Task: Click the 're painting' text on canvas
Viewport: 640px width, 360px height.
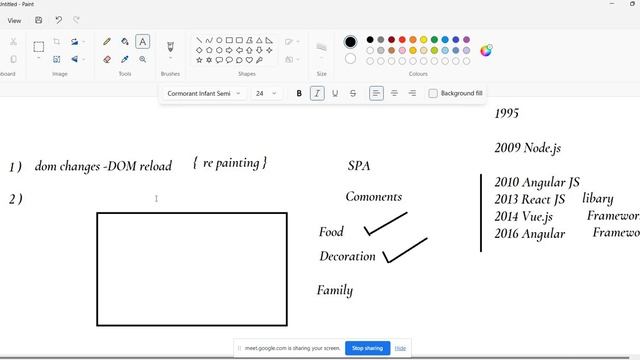Action: point(231,163)
